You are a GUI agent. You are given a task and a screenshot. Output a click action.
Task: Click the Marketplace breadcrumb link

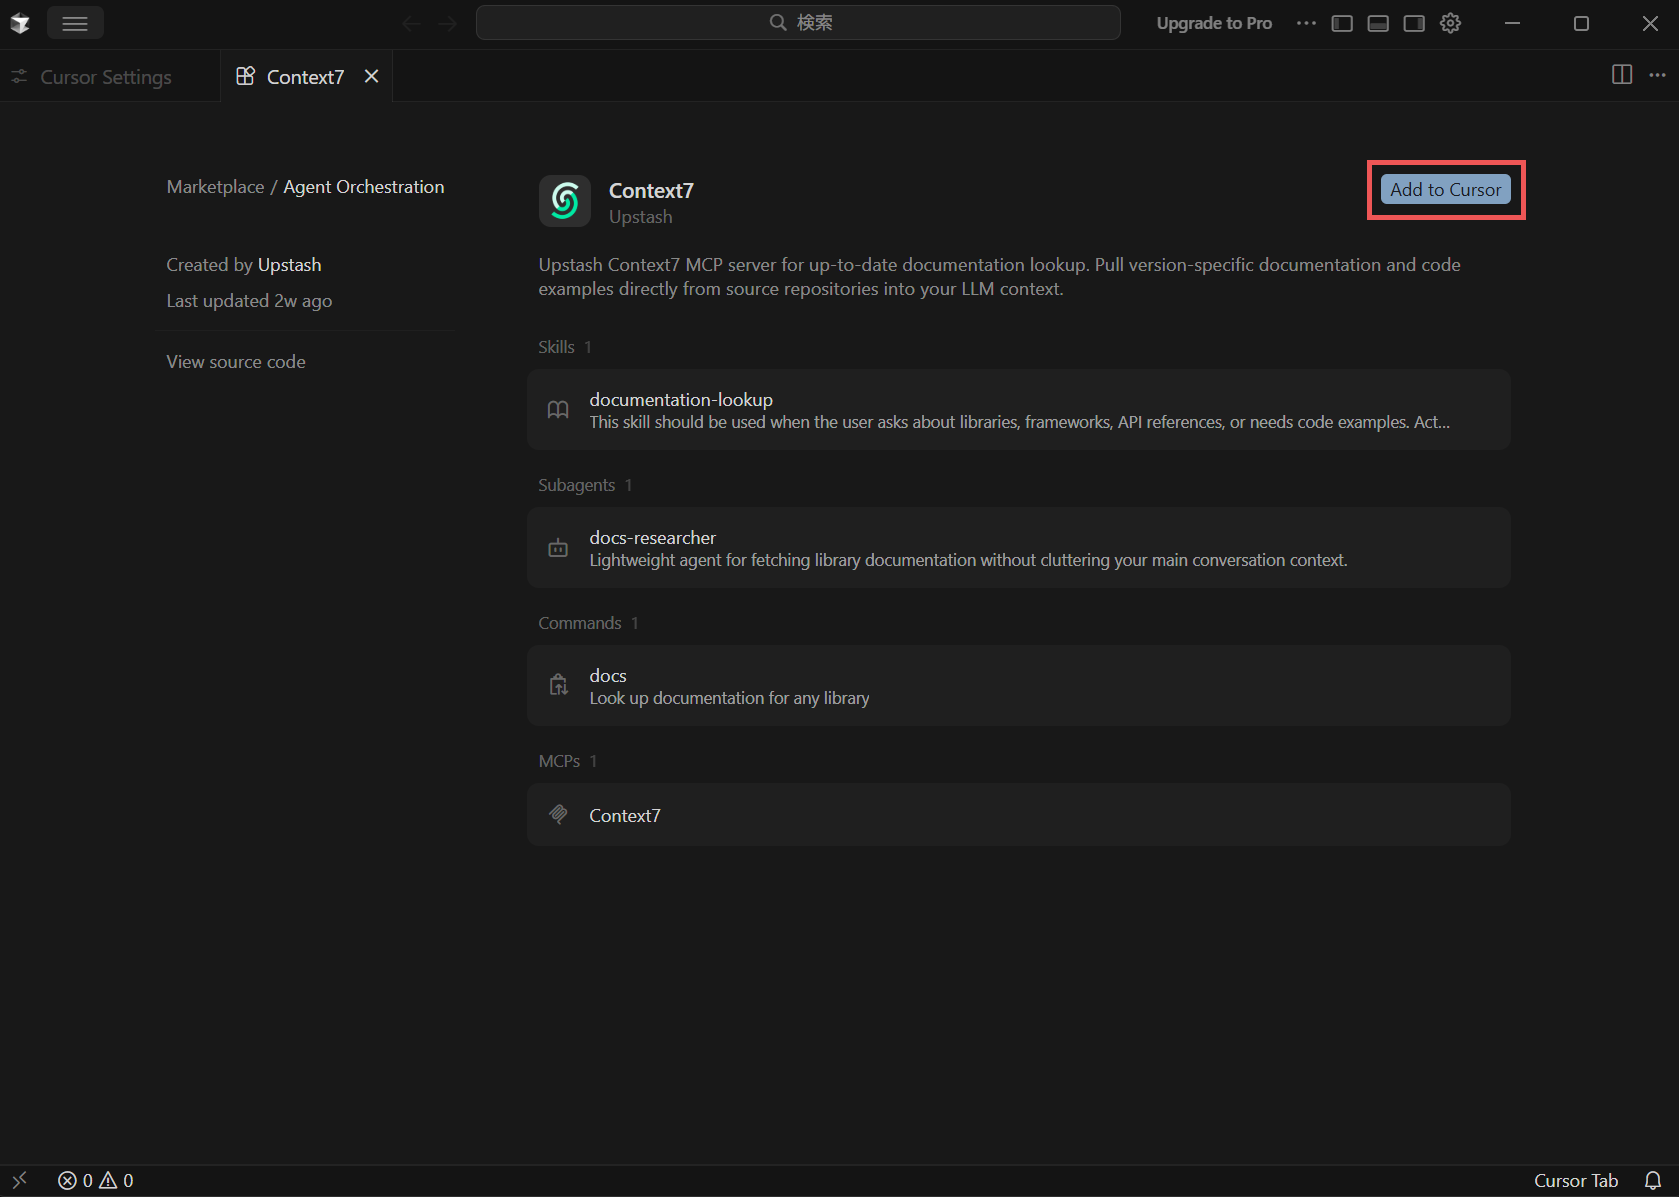tap(215, 187)
